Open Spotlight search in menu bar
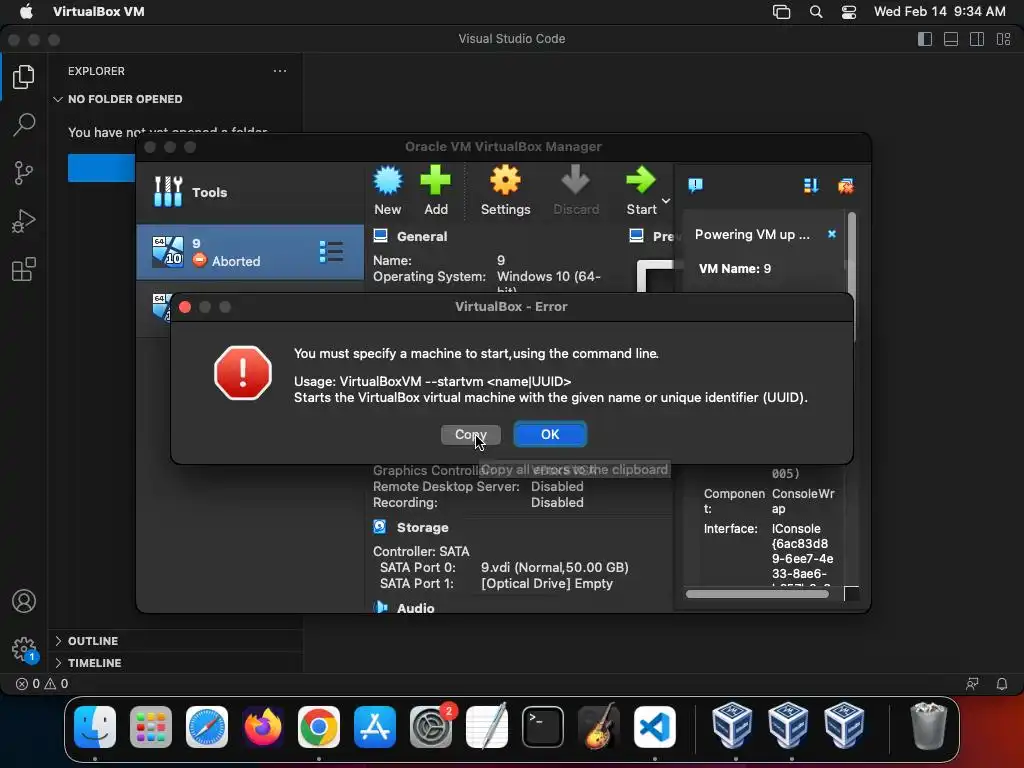This screenshot has width=1024, height=768. (x=816, y=12)
